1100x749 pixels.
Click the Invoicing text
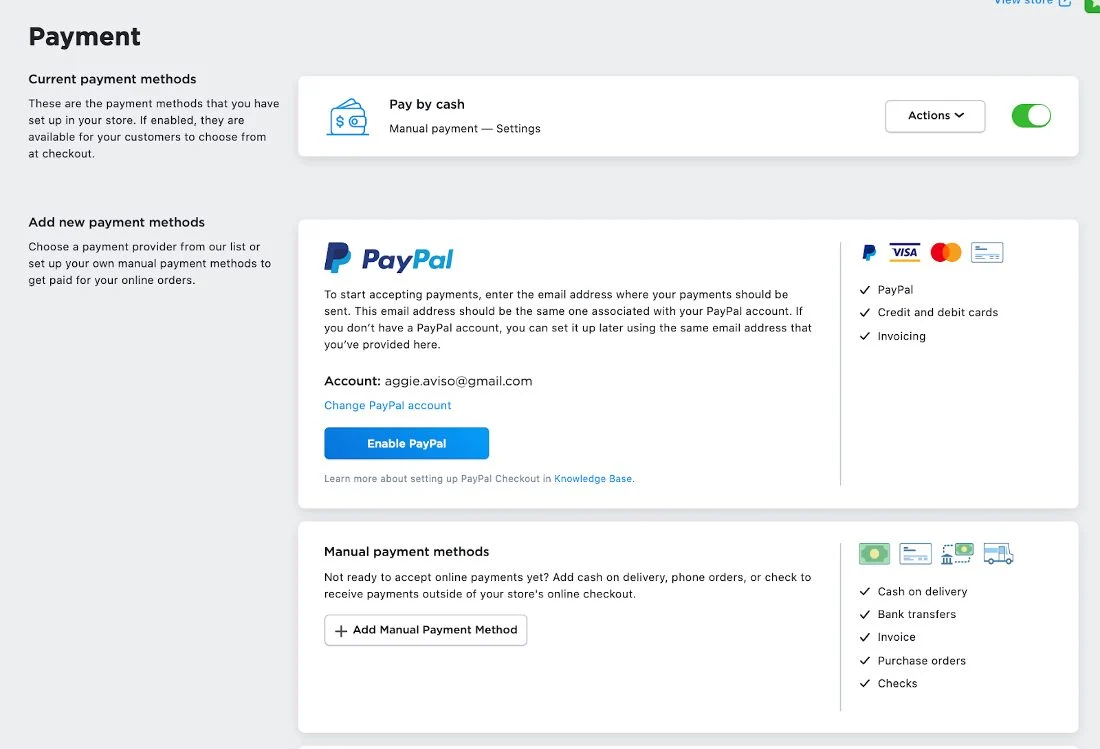pyautogui.click(x=901, y=336)
